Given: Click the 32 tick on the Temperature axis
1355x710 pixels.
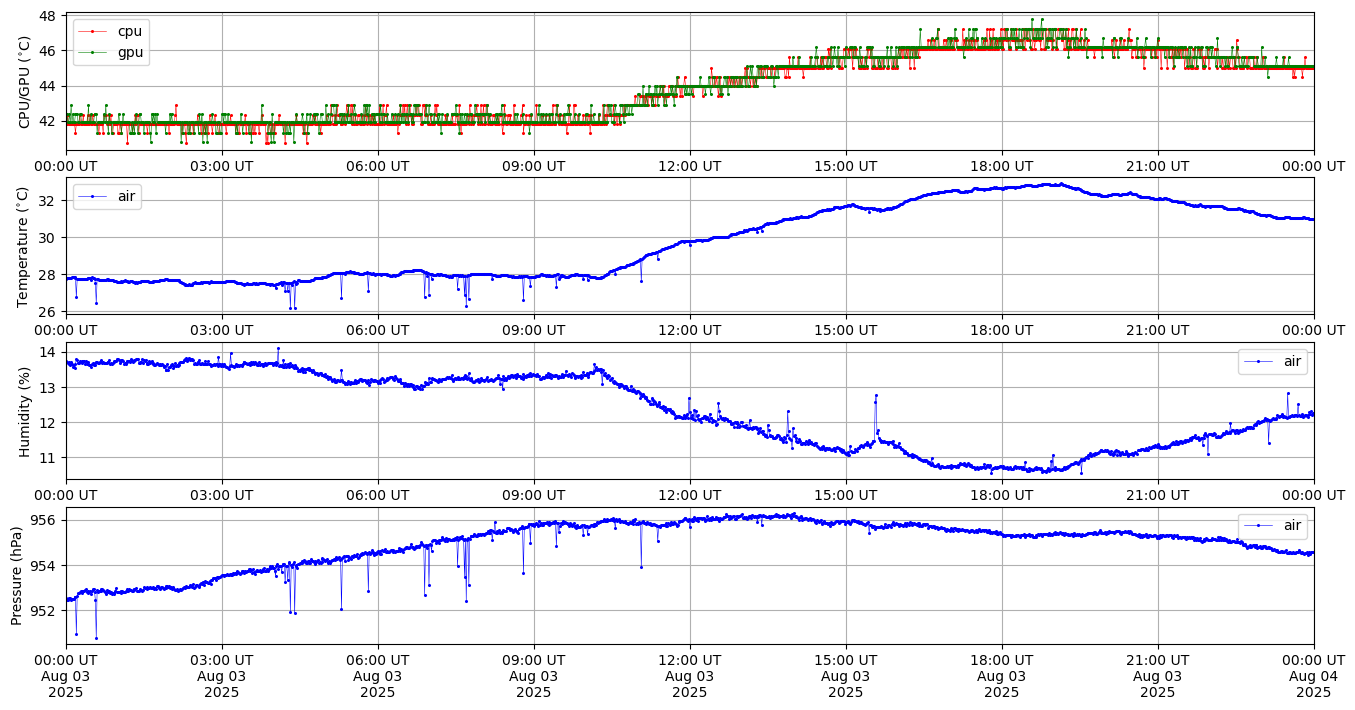Looking at the screenshot, I should tap(48, 201).
